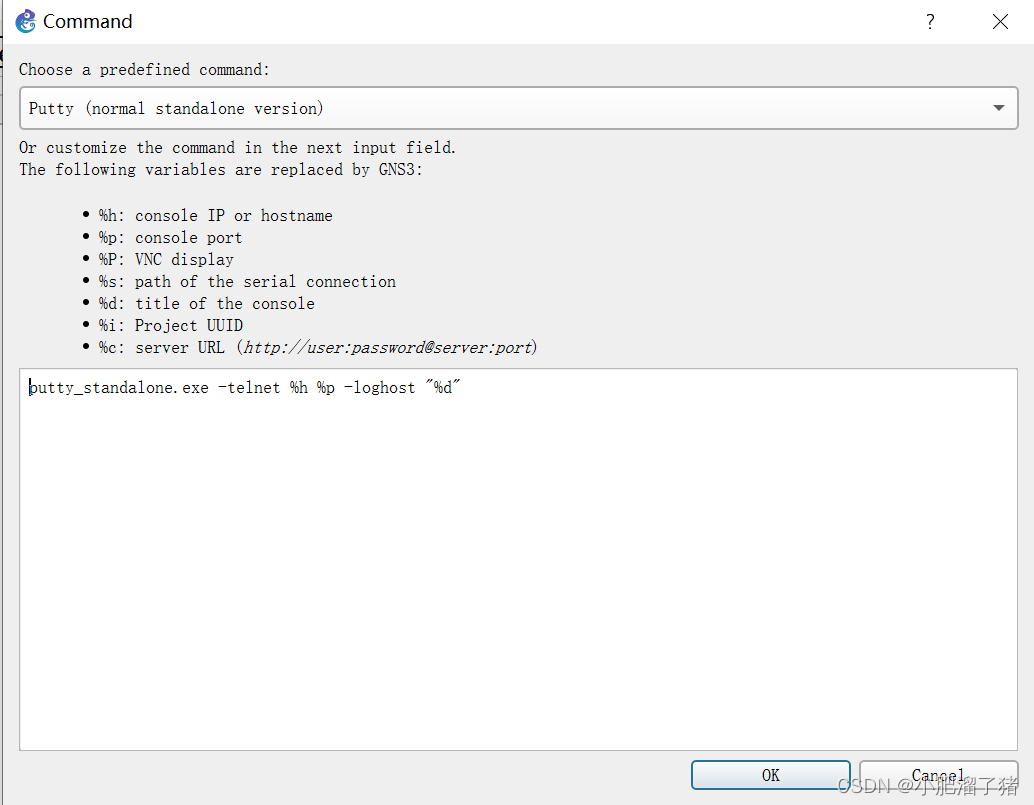Click the GNS3 icon in the title bar
This screenshot has height=805, width=1034.
point(26,21)
